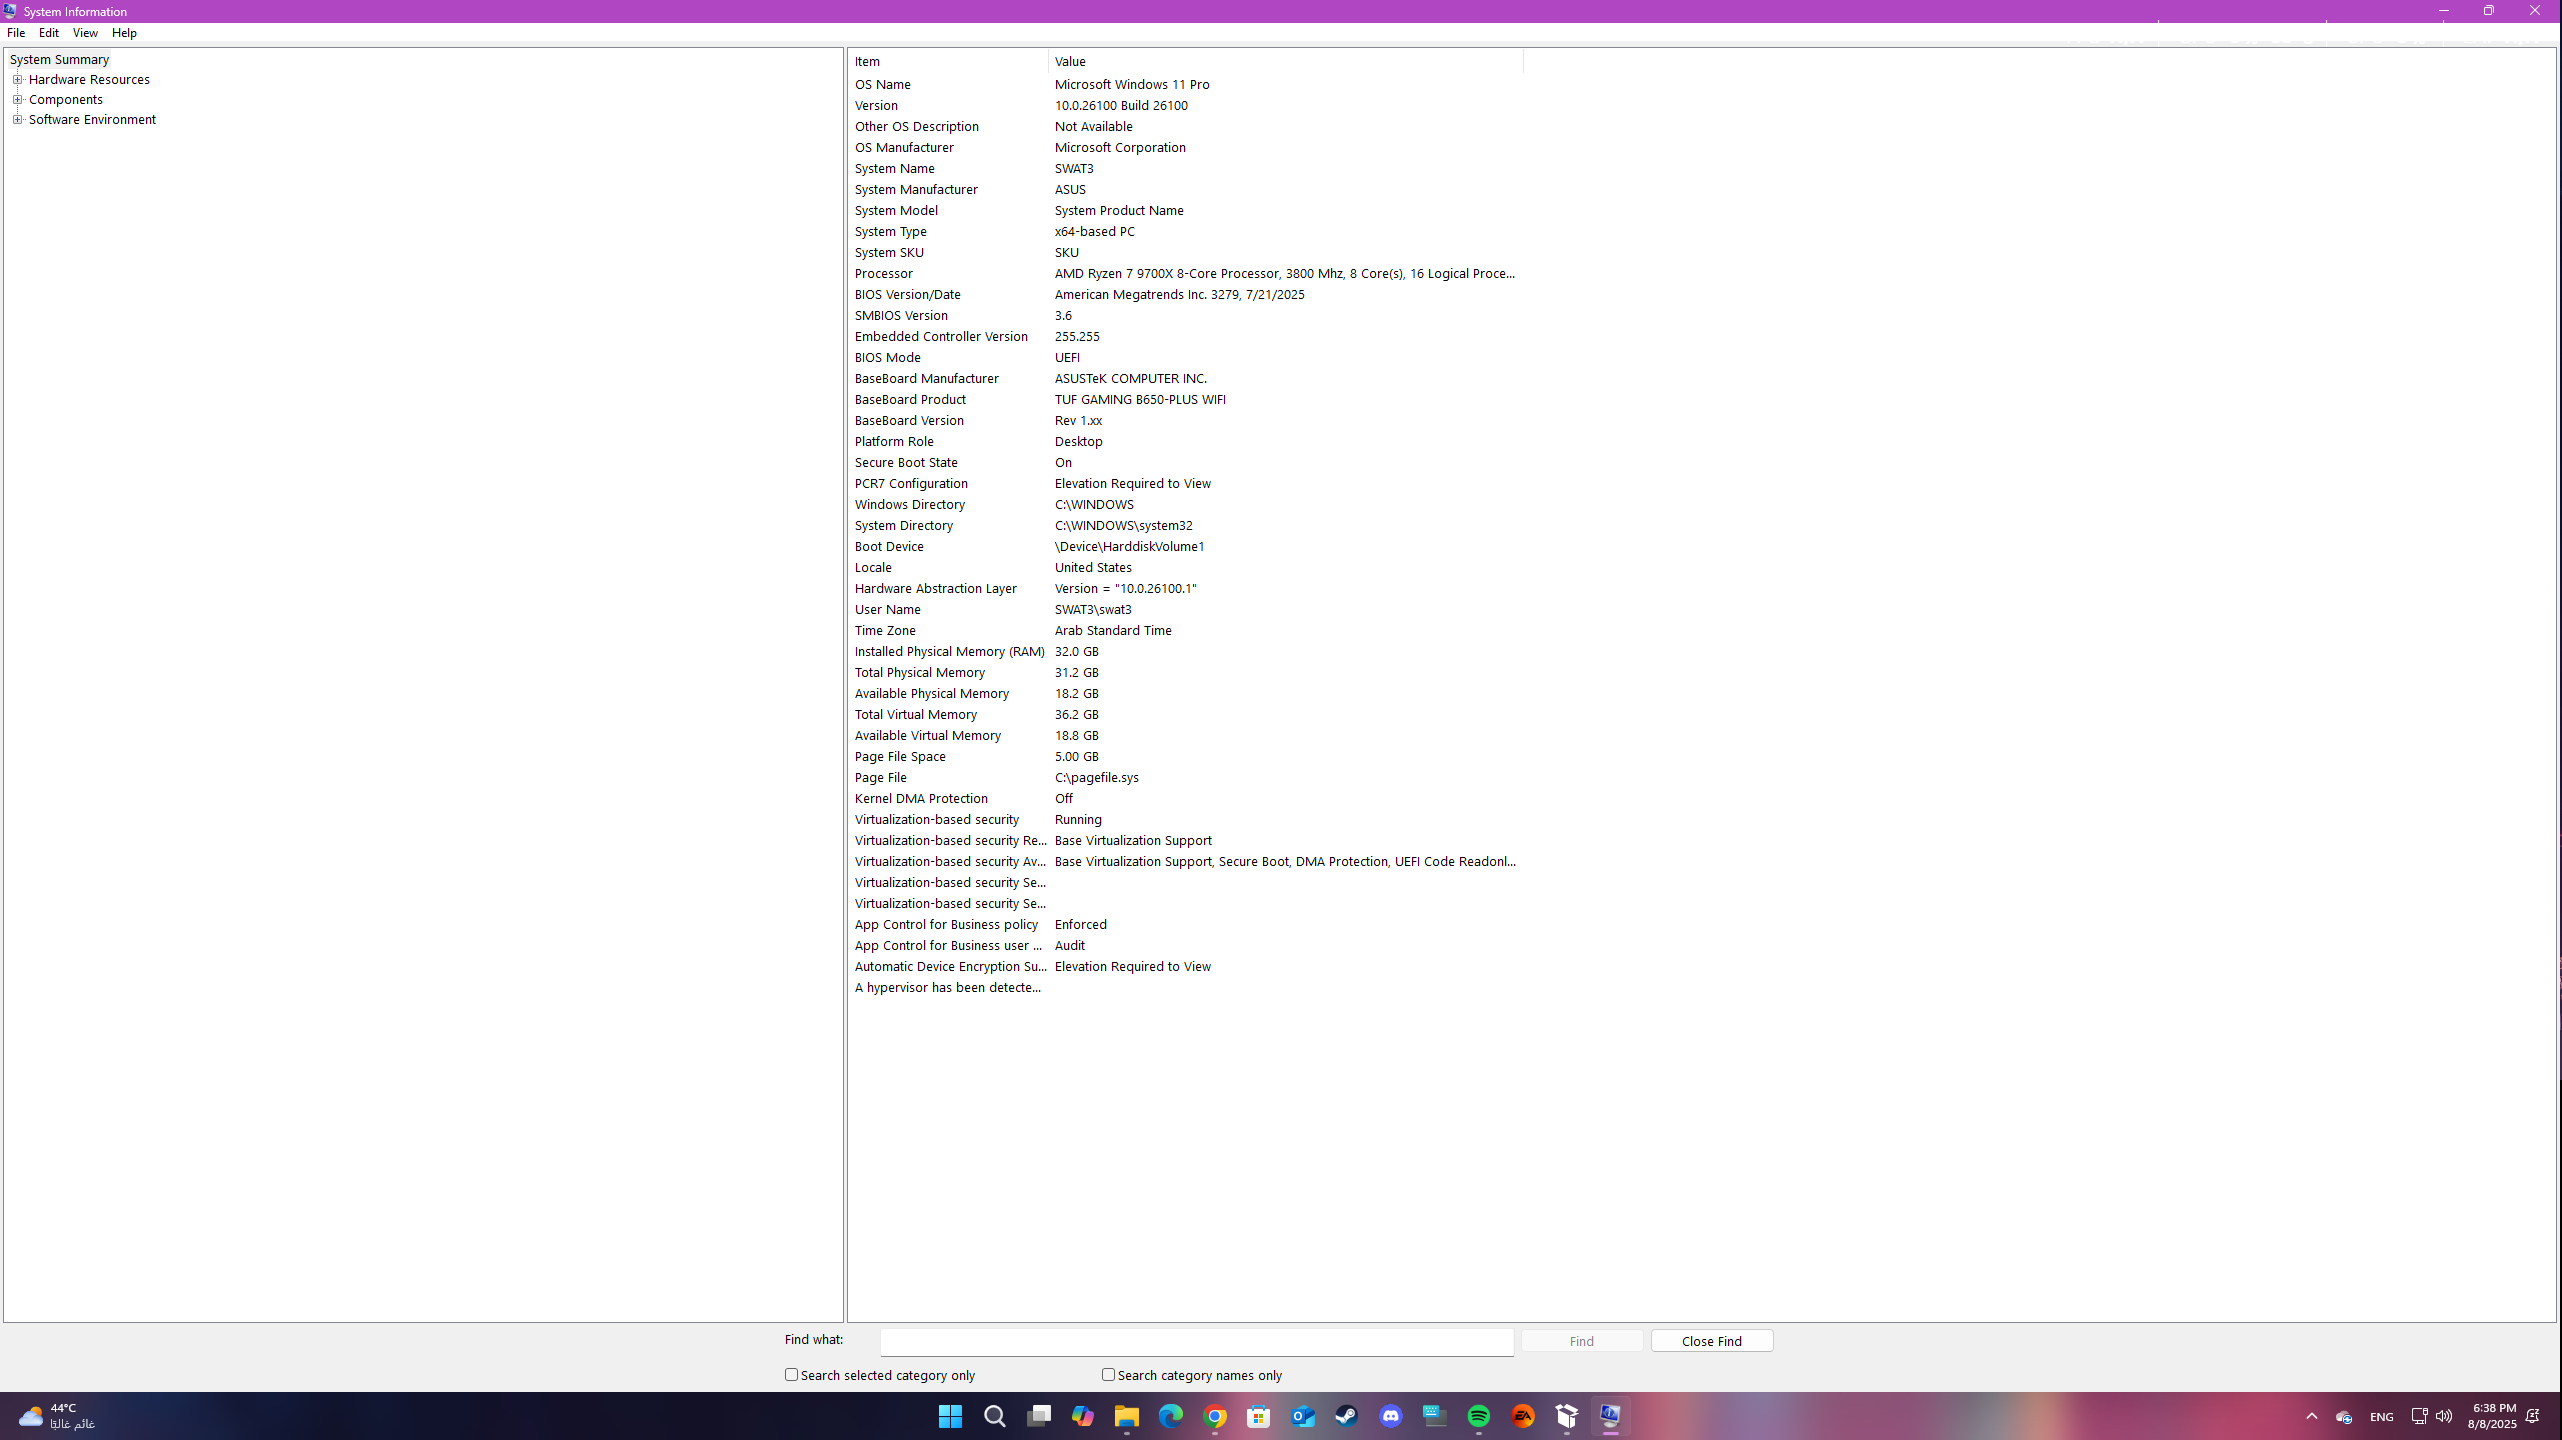
Task: Select the OS Name row
Action: pos(1186,85)
